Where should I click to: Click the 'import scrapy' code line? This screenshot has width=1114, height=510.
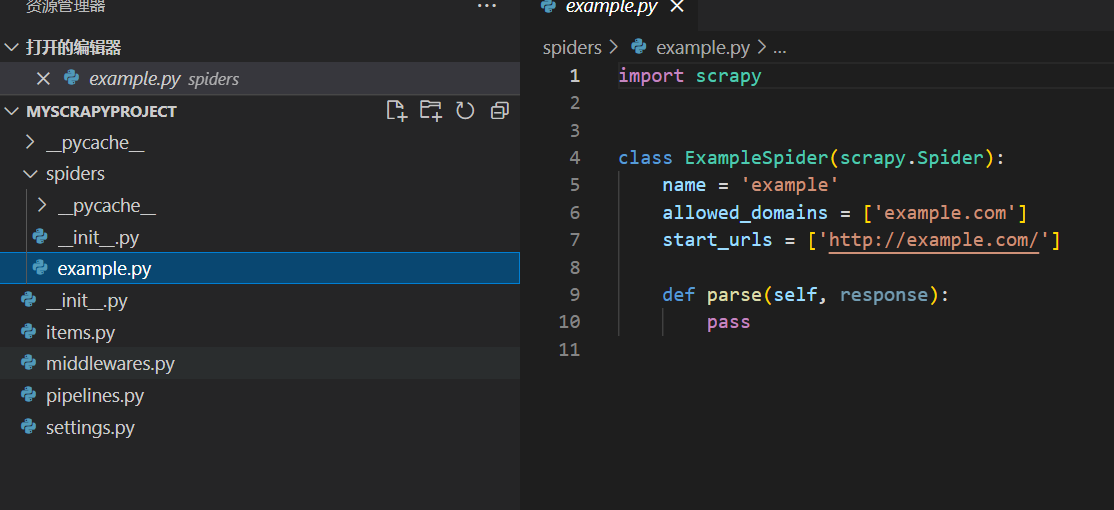690,76
